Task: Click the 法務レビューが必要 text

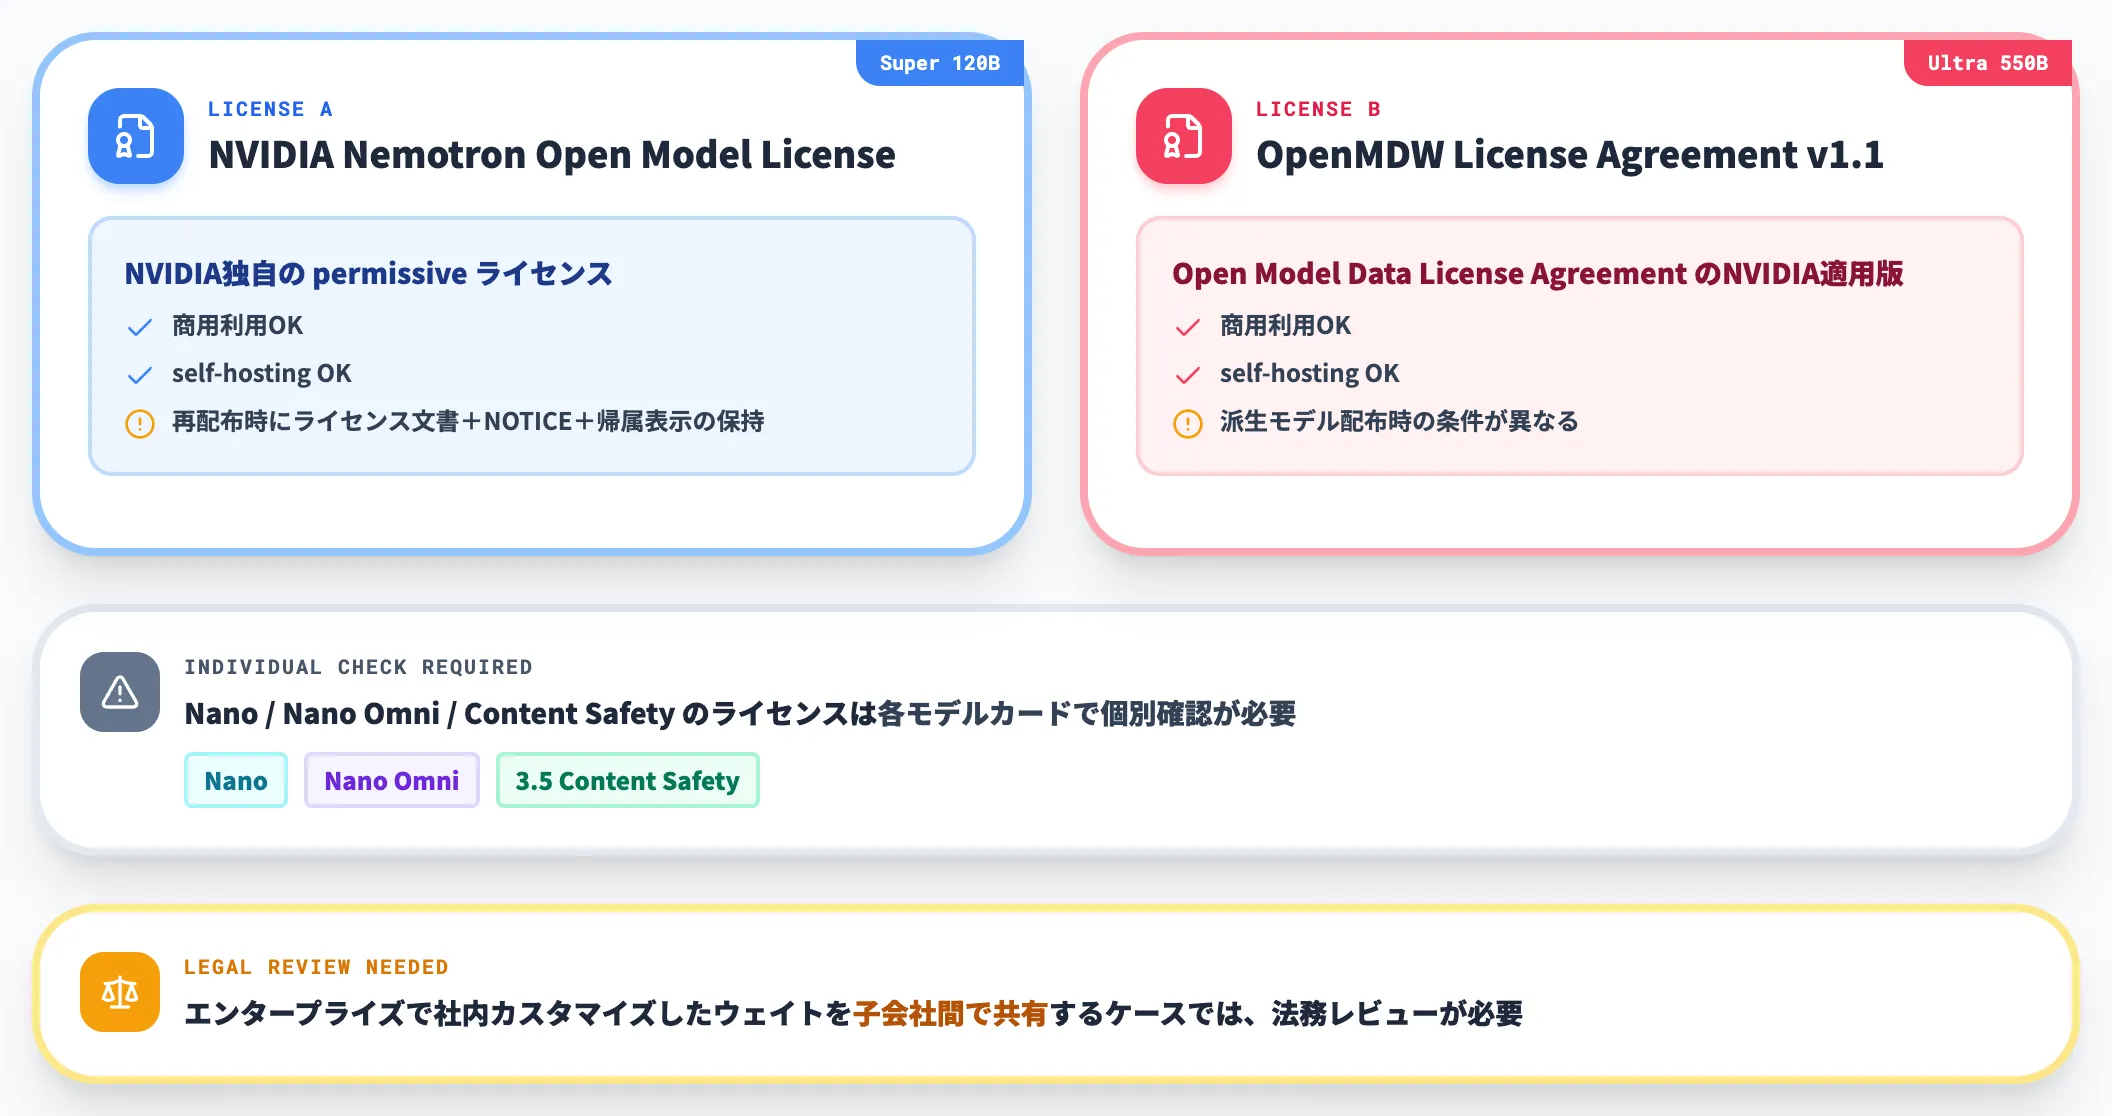Action: (1397, 1014)
